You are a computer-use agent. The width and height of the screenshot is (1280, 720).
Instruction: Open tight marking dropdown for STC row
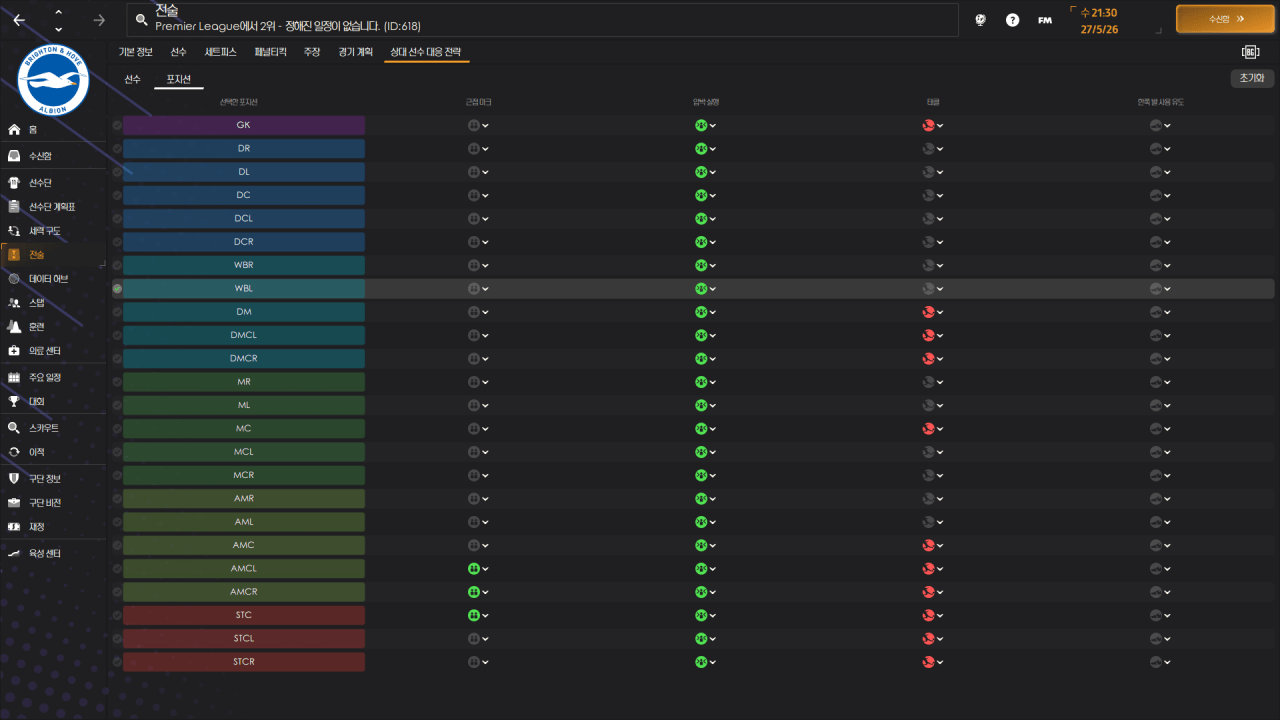(478, 615)
